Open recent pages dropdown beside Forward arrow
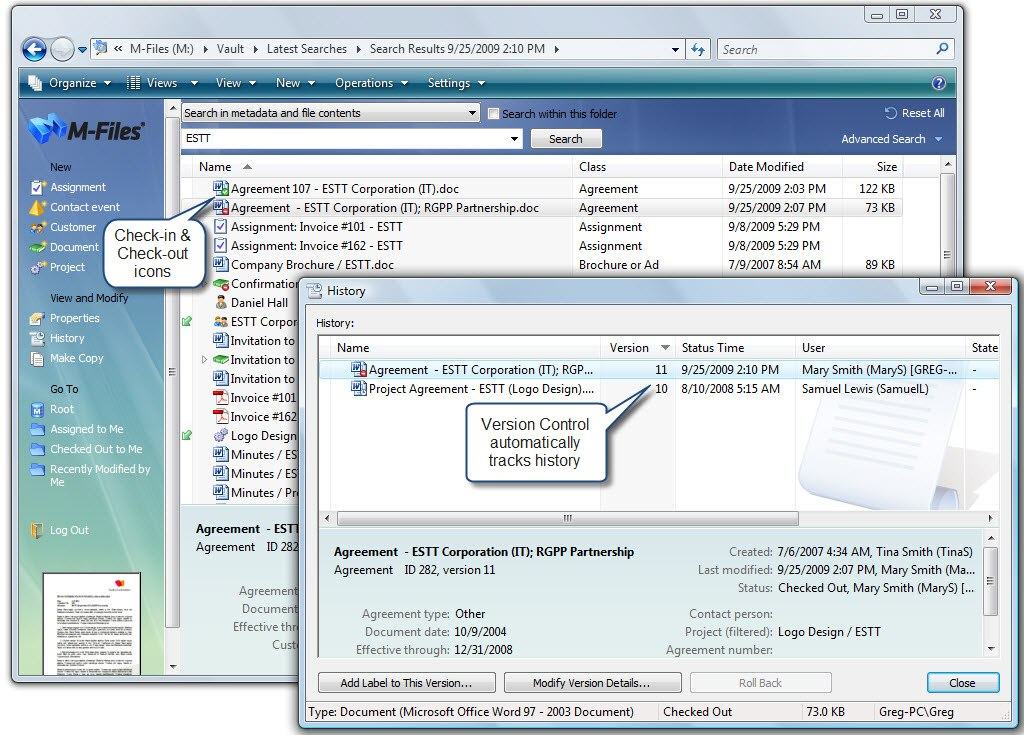 (82, 50)
